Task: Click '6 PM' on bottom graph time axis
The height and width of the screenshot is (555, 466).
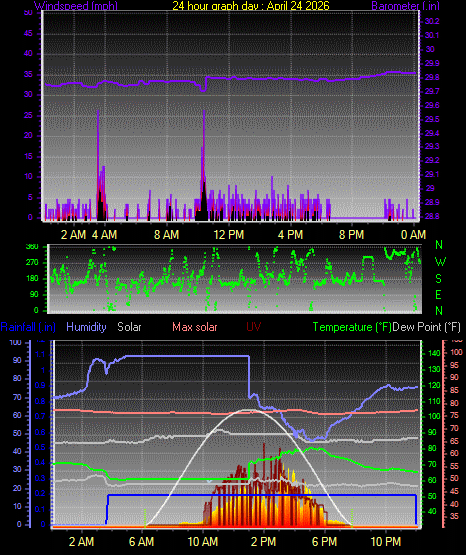Action: tap(324, 542)
